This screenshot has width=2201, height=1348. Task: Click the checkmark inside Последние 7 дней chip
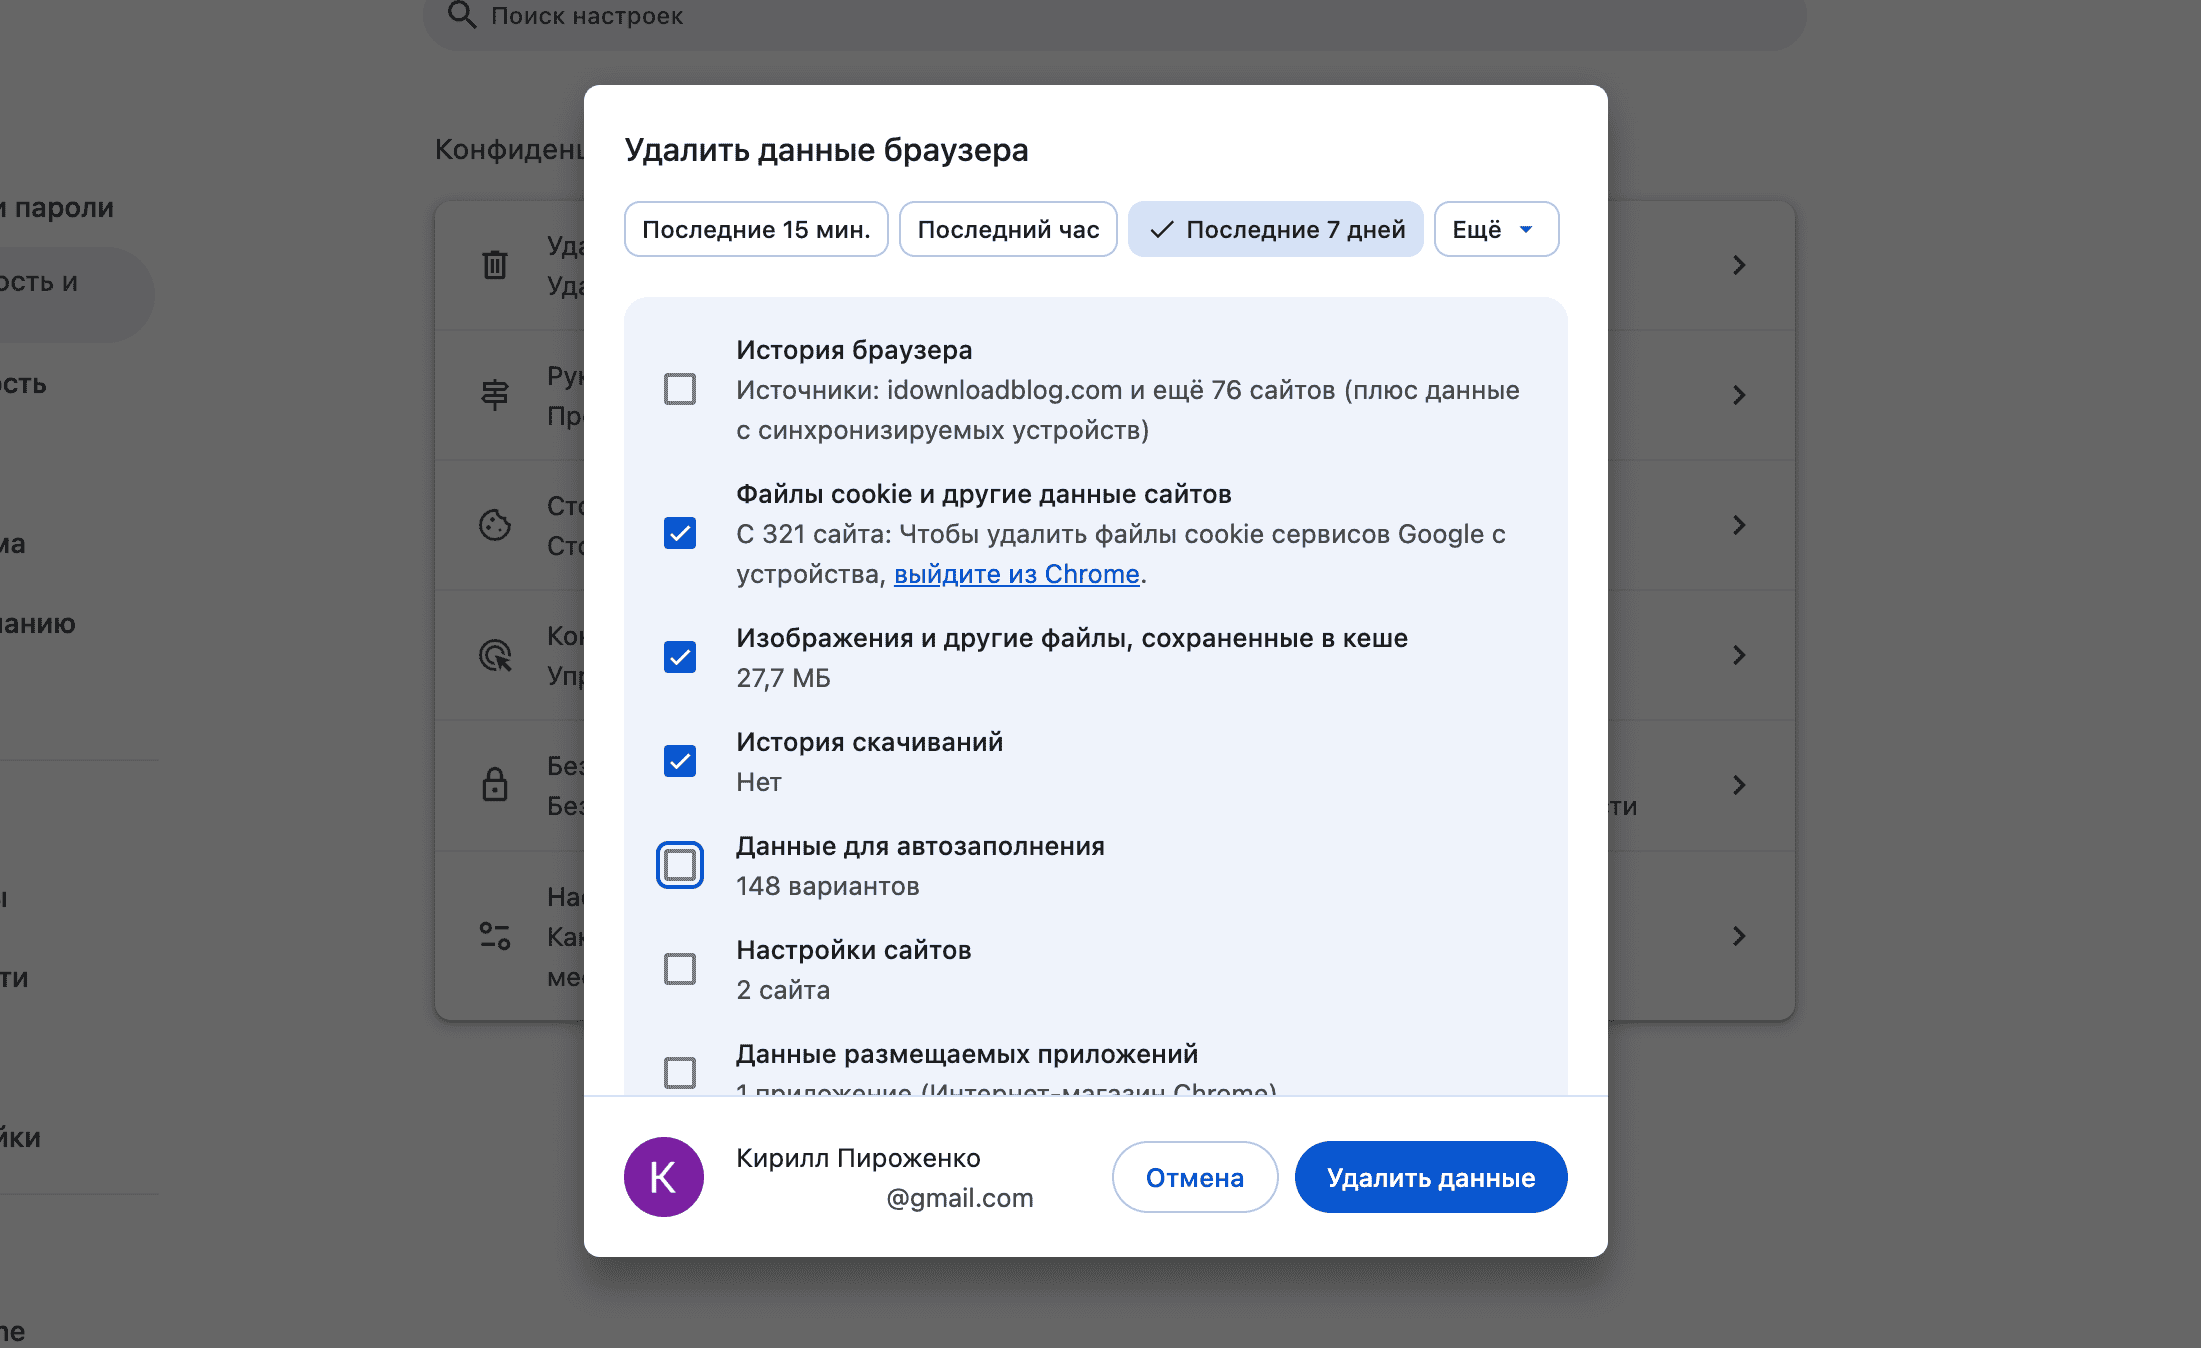pos(1161,229)
